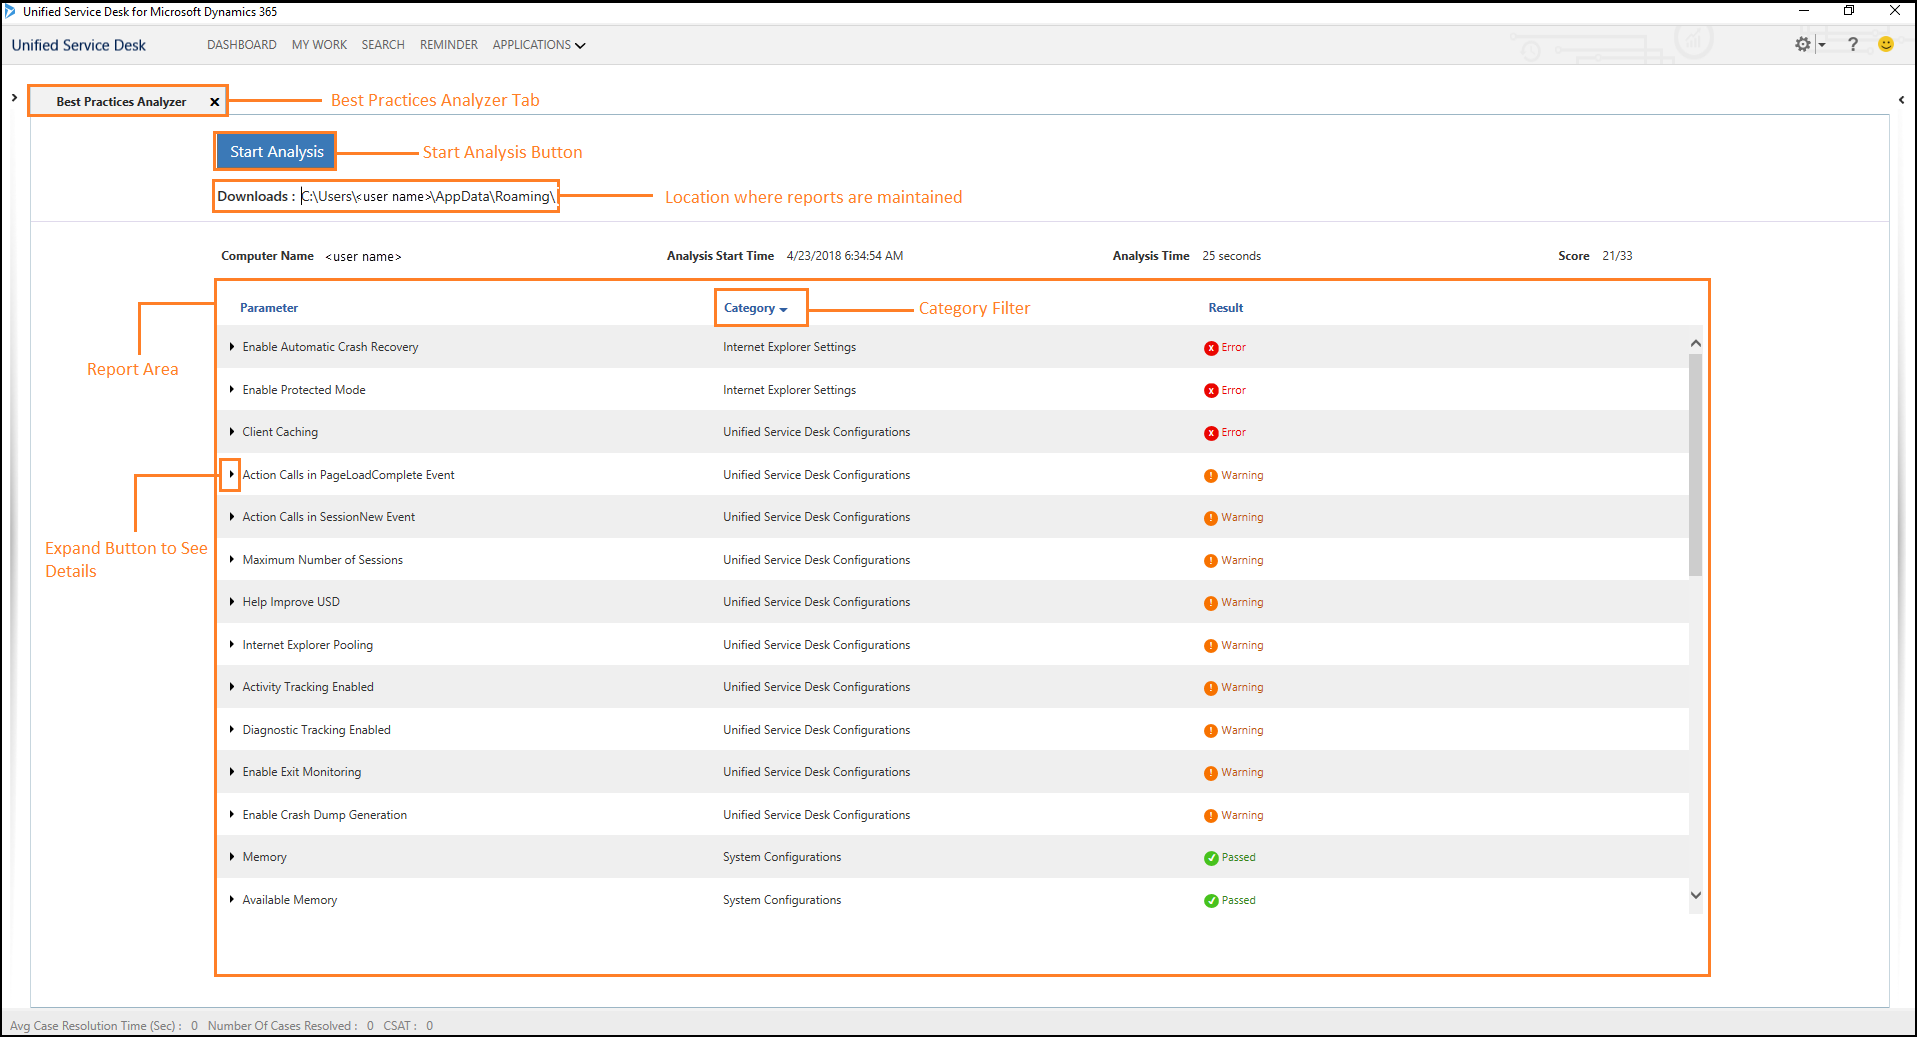Click the Unified Service Desk logo in title bar
This screenshot has width=1917, height=1037.
coord(10,11)
